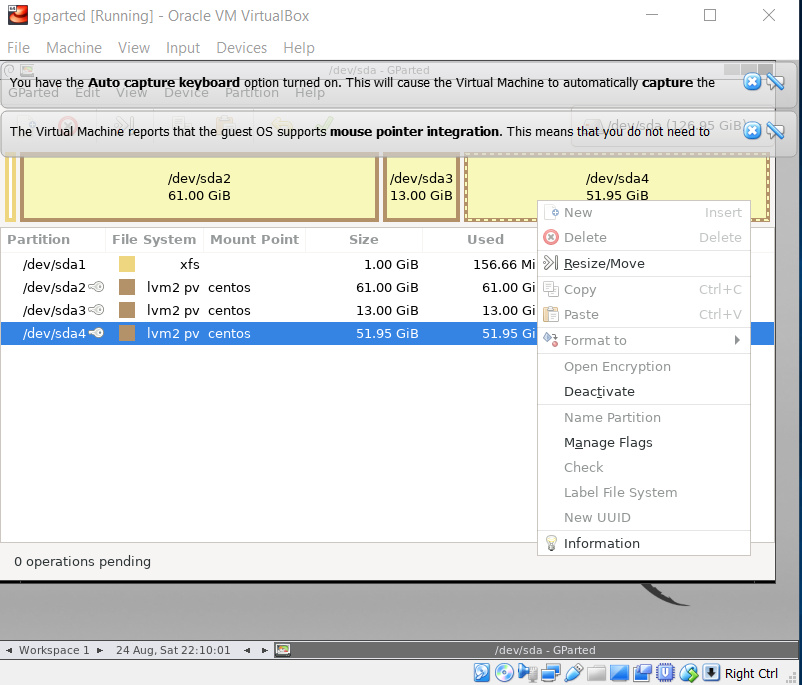This screenshot has width=802, height=685.
Task: Click the recording indicator with overlapping screens
Action: click(x=642, y=673)
